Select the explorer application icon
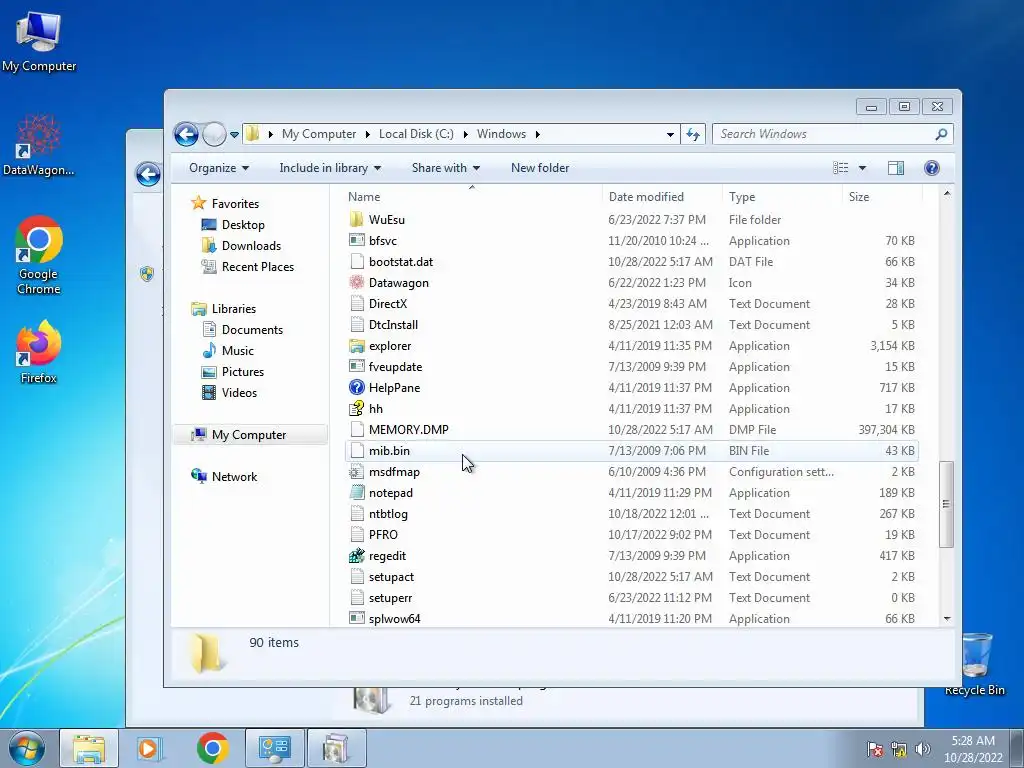Image resolution: width=1024 pixels, height=768 pixels. pyautogui.click(x=357, y=345)
